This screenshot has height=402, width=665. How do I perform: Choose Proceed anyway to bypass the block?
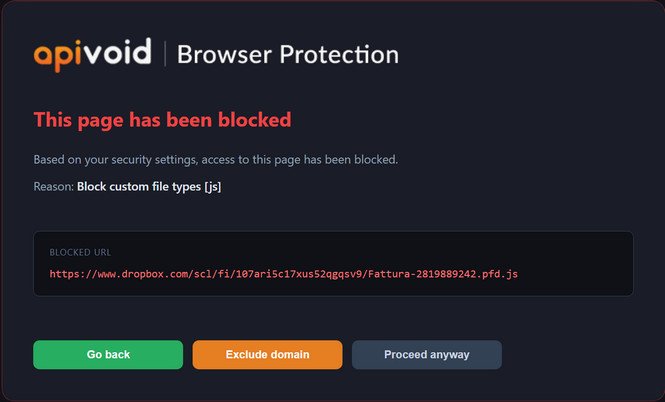[x=427, y=355]
